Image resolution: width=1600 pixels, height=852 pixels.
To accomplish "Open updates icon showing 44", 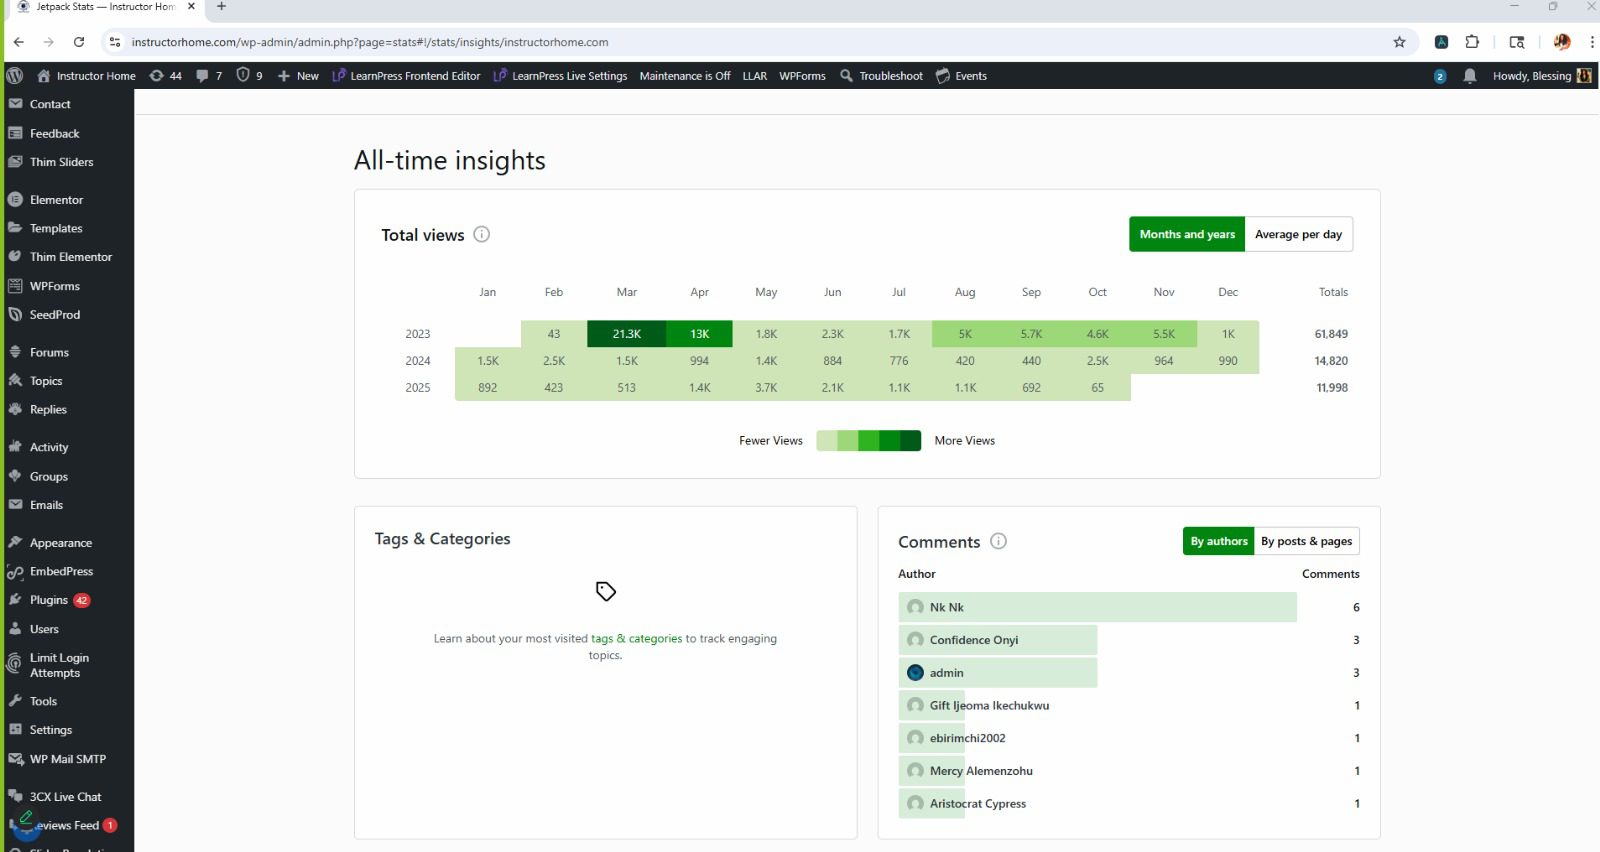I will point(165,76).
